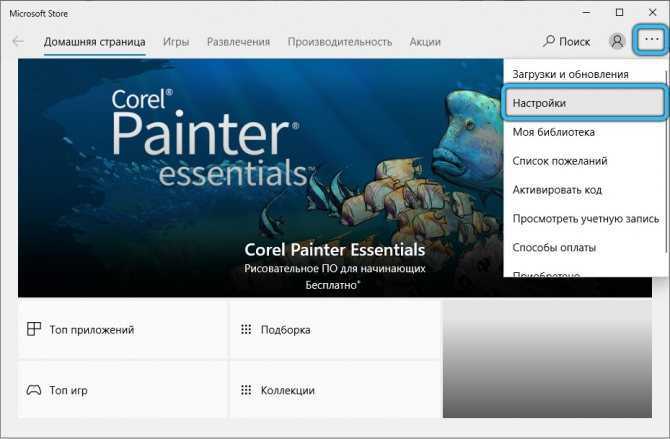Screen dimensions: 670x439
Task: Click Рисовательное ПО для начинающих subtitle
Action: (x=335, y=268)
